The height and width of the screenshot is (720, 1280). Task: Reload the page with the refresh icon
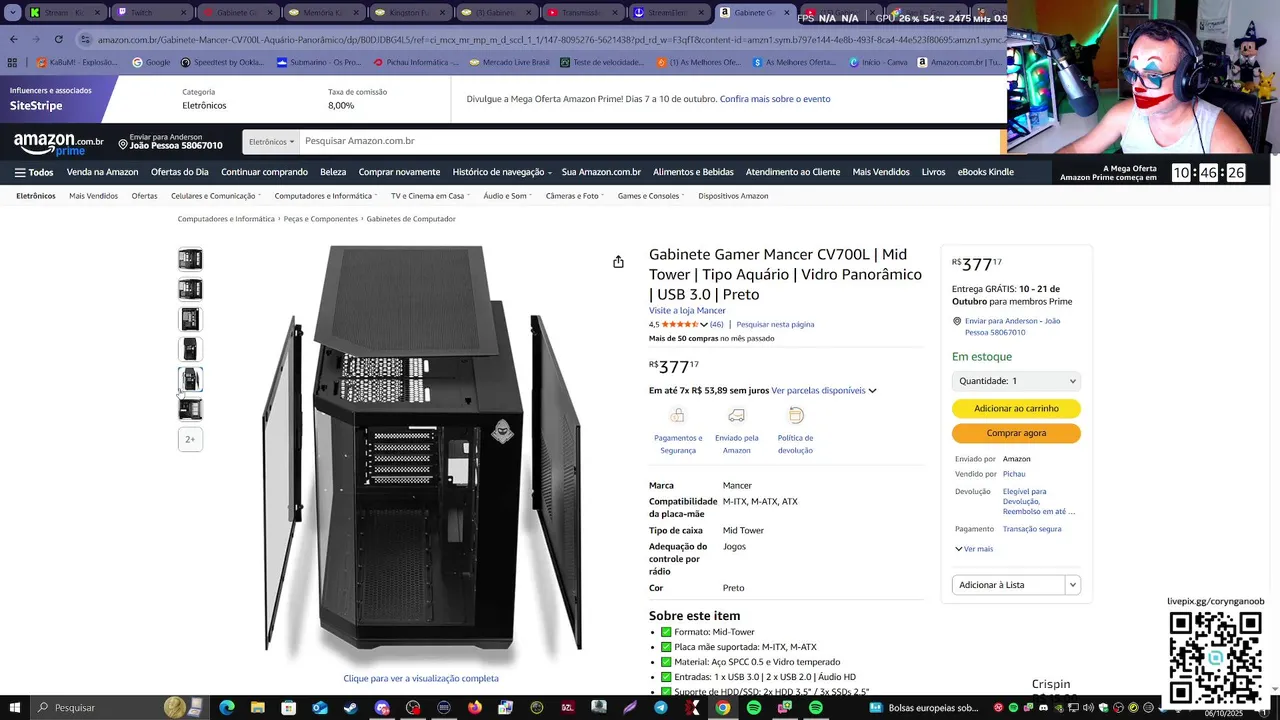(58, 39)
